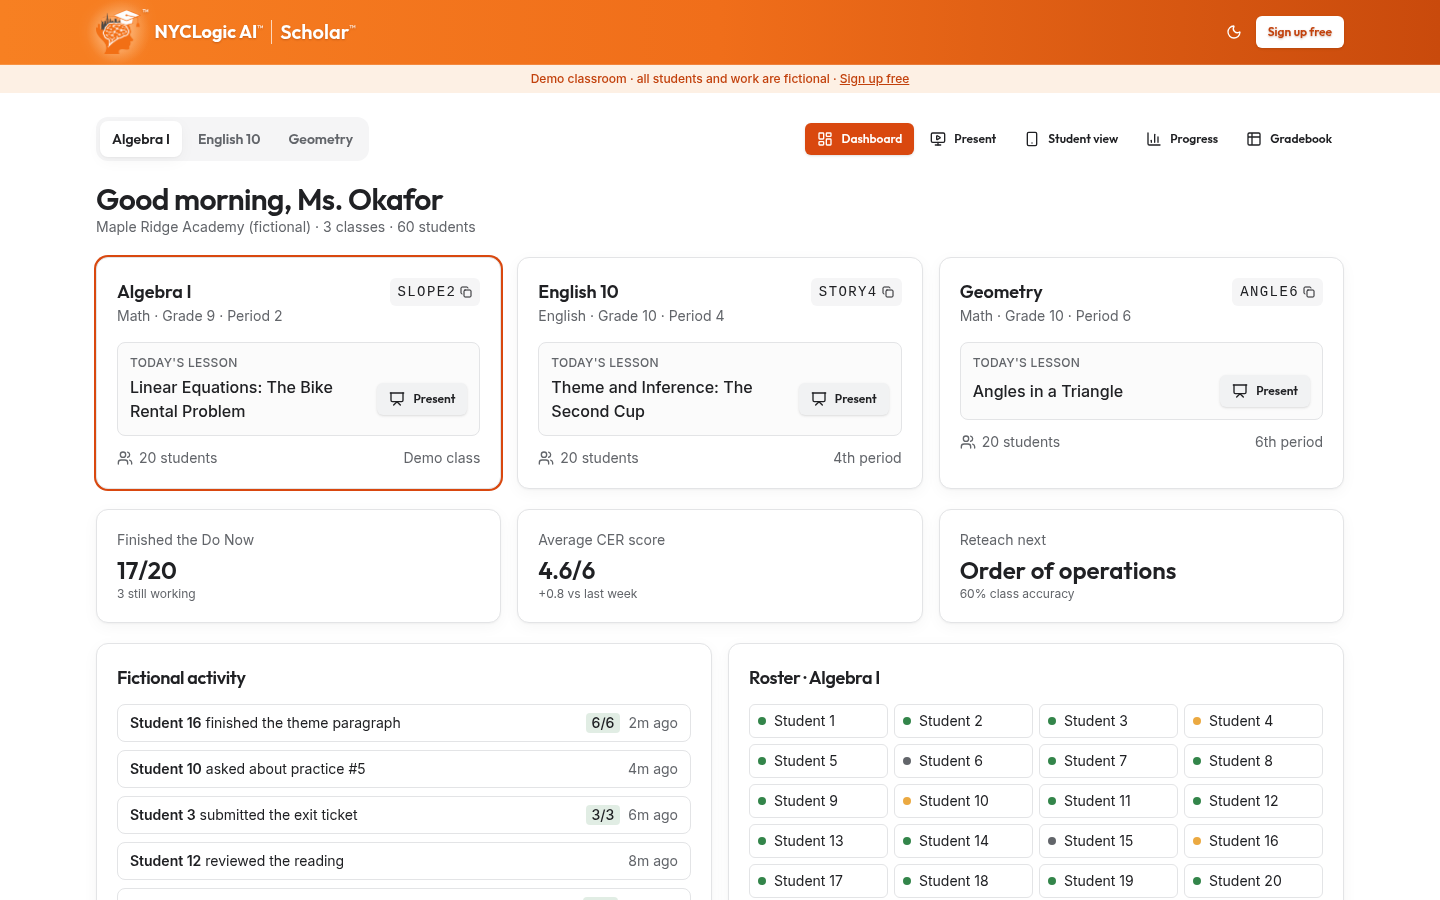Viewport: 1440px width, 900px height.
Task: Click the NYCLogic AI owl logo
Action: pos(120,32)
